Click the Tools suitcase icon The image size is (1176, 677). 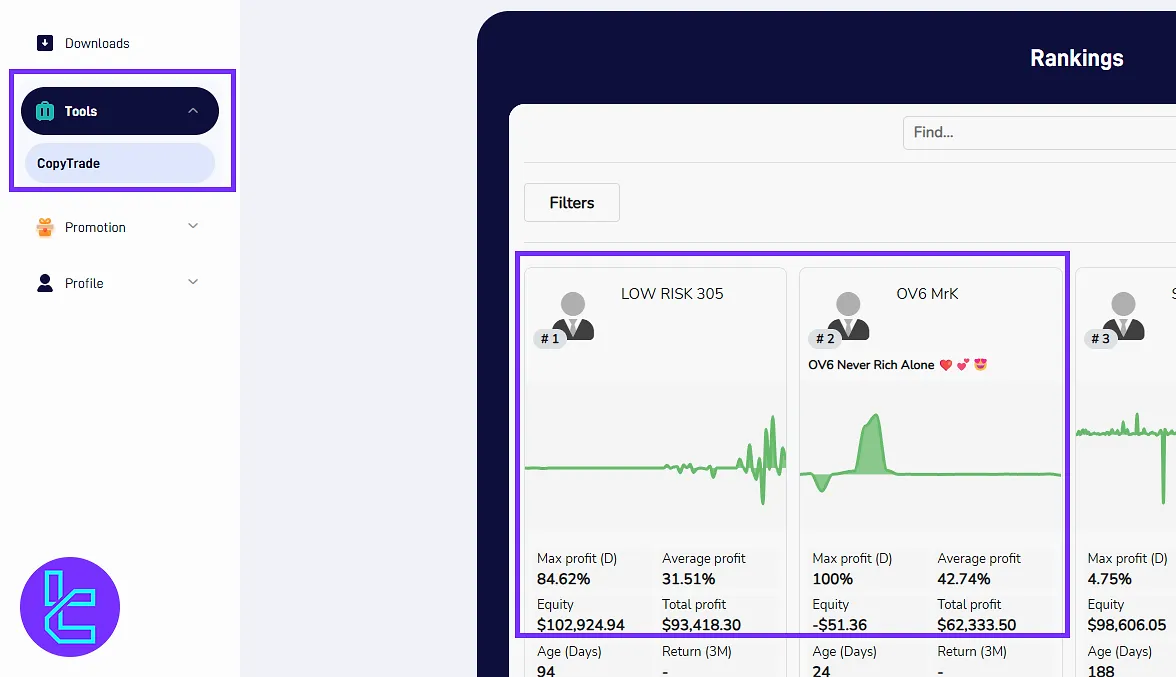tap(45, 111)
